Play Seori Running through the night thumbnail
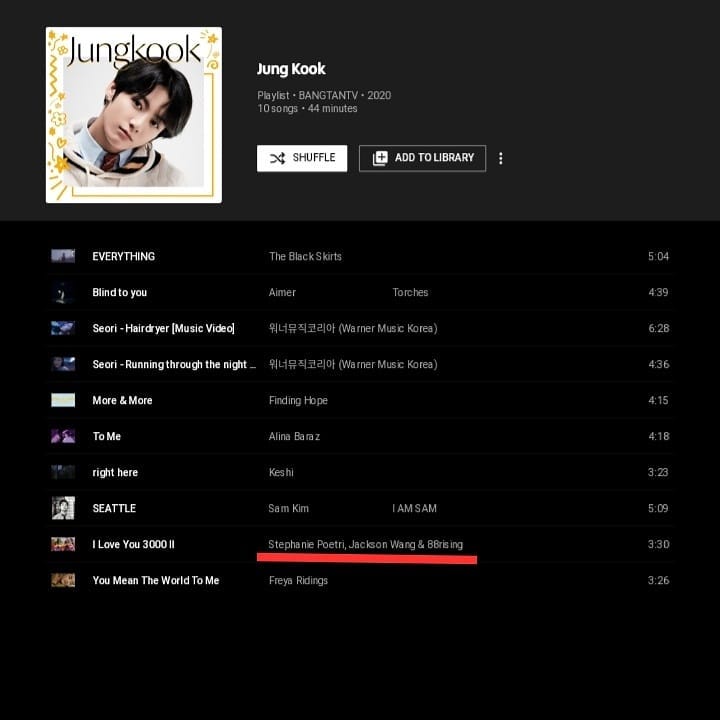The width and height of the screenshot is (720, 720). tap(63, 364)
